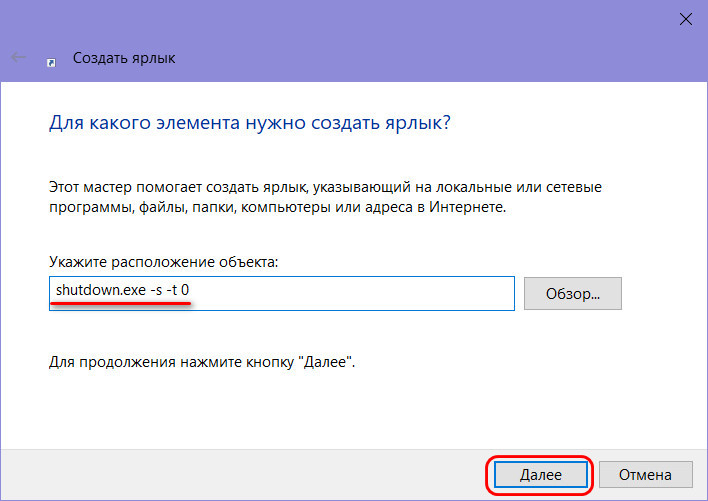
Task: Select the heading 'Для какого элемента нужно создать ярлык?'
Action: coord(250,123)
